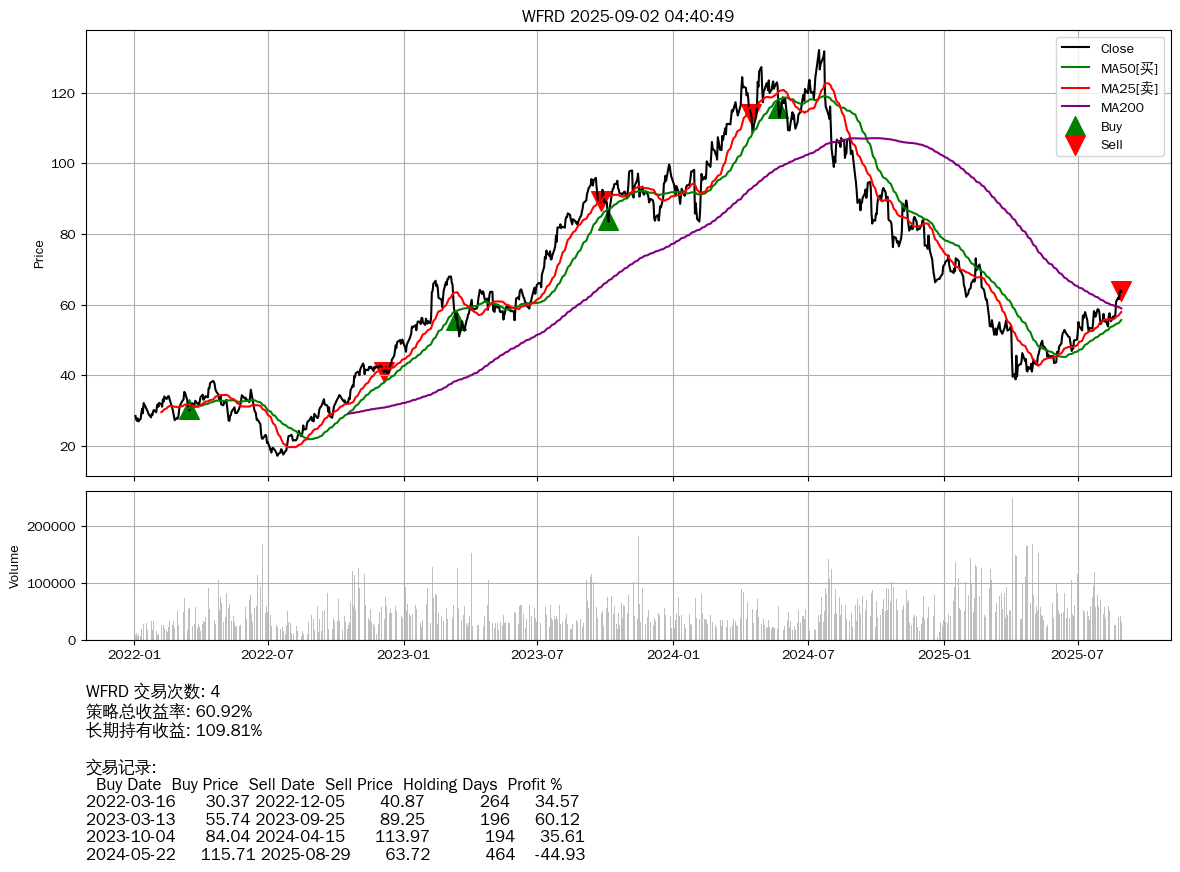Click the trade row with buy date 2023-03-13
The width and height of the screenshot is (1180, 872).
[335, 818]
